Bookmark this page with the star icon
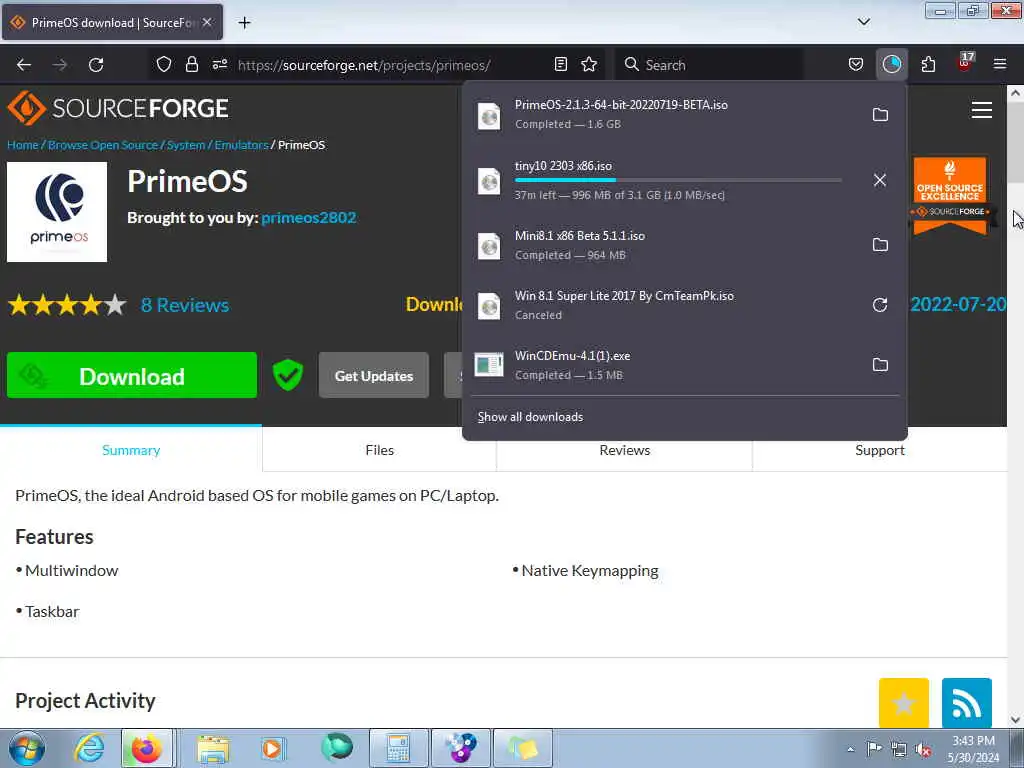The width and height of the screenshot is (1024, 768). pos(589,64)
